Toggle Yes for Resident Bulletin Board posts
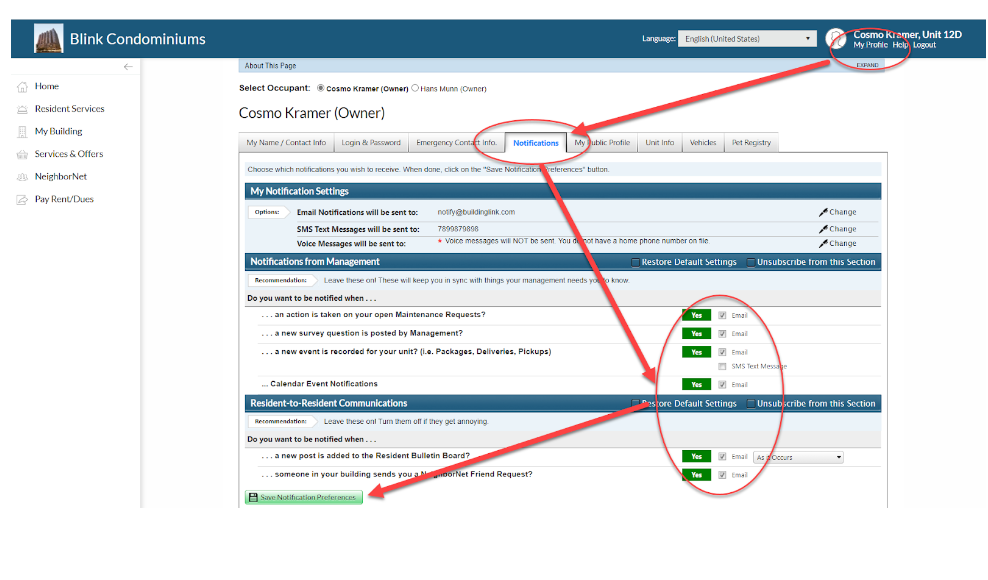Image resolution: width=988 pixels, height=580 pixels. click(696, 456)
